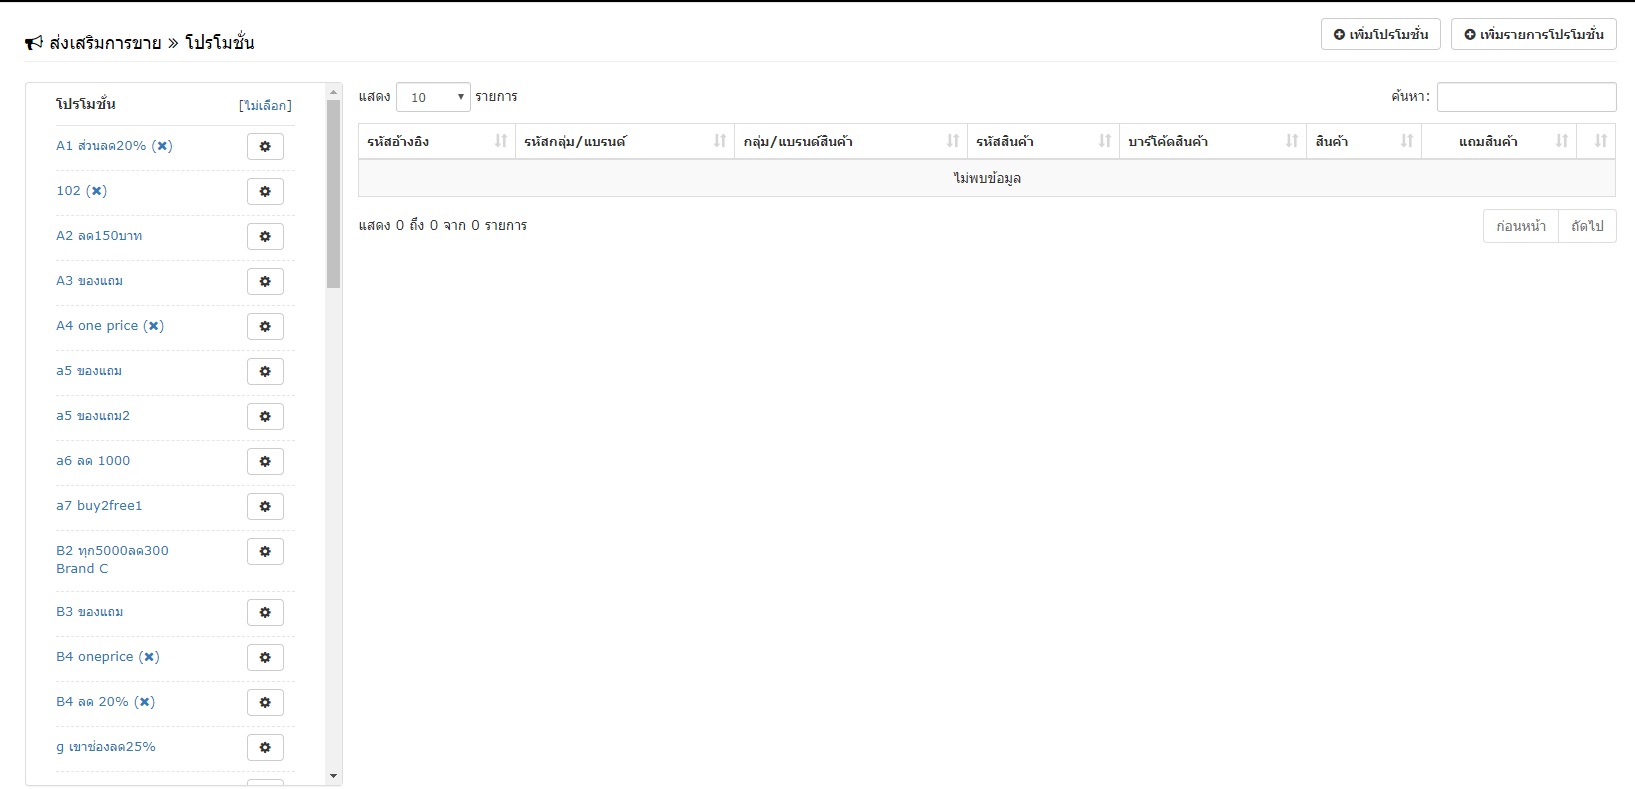Open gear settings for B2 ทุก5000ลด300 Brand C

(x=265, y=552)
